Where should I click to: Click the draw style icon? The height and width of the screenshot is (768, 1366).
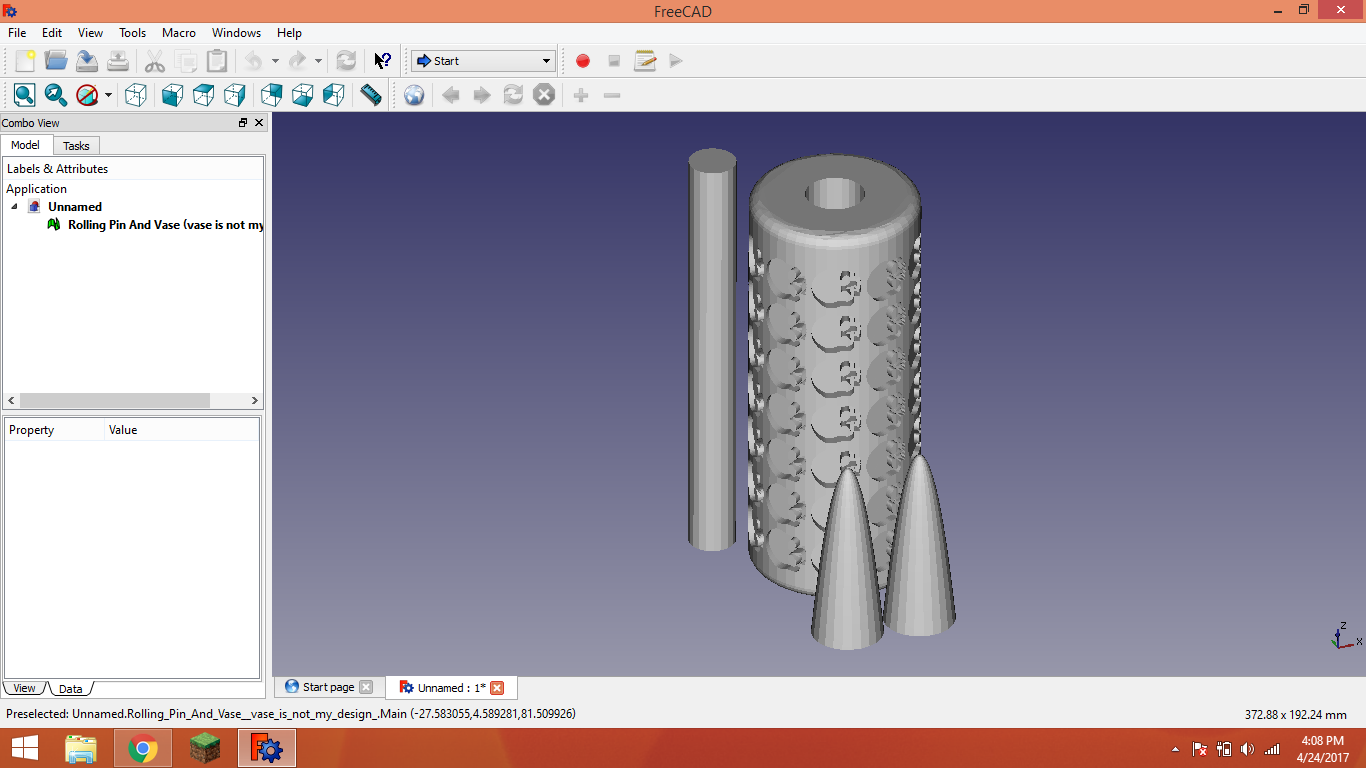click(87, 95)
